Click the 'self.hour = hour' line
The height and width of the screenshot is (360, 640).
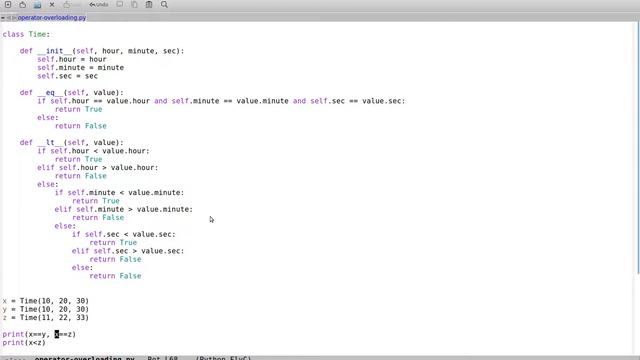(72, 59)
